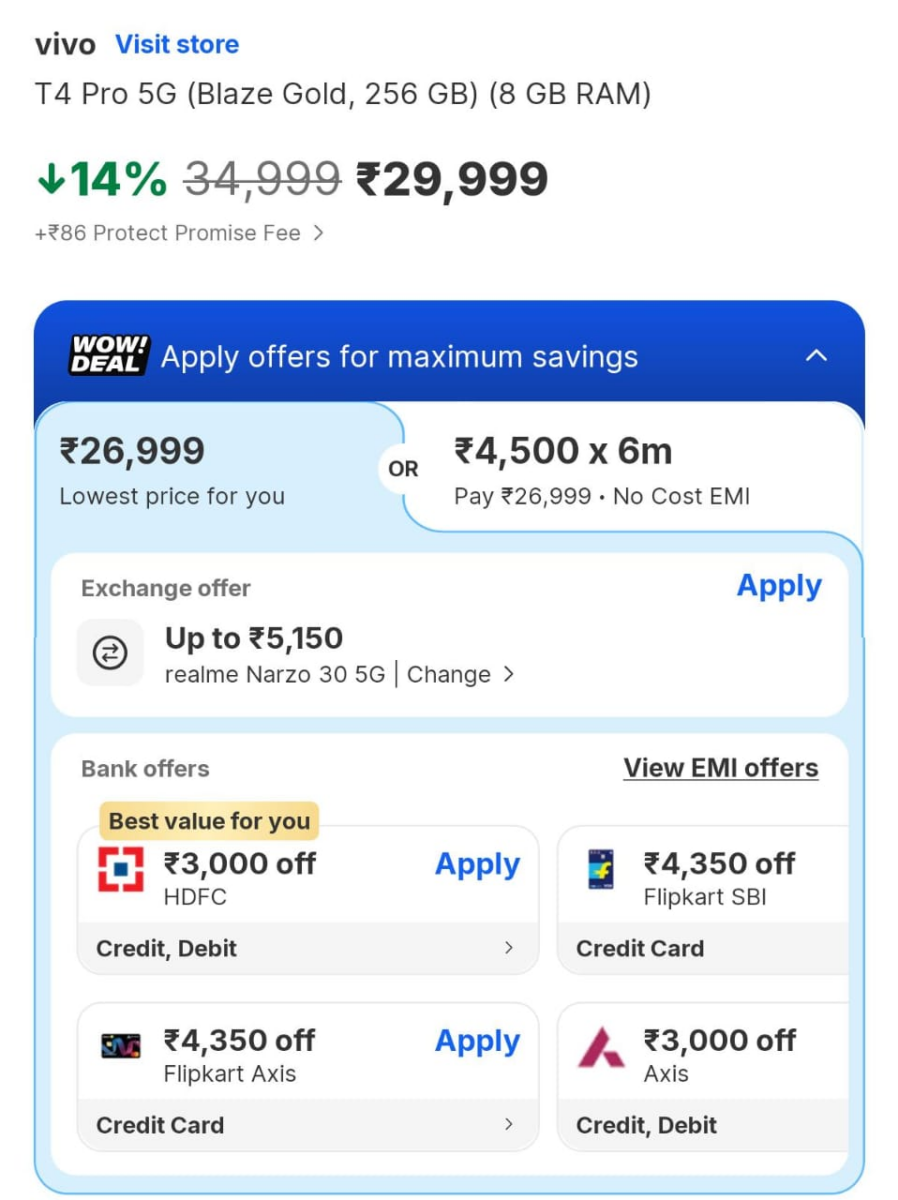This screenshot has width=898, height=1200.
Task: Open the Visit store link
Action: [x=177, y=43]
